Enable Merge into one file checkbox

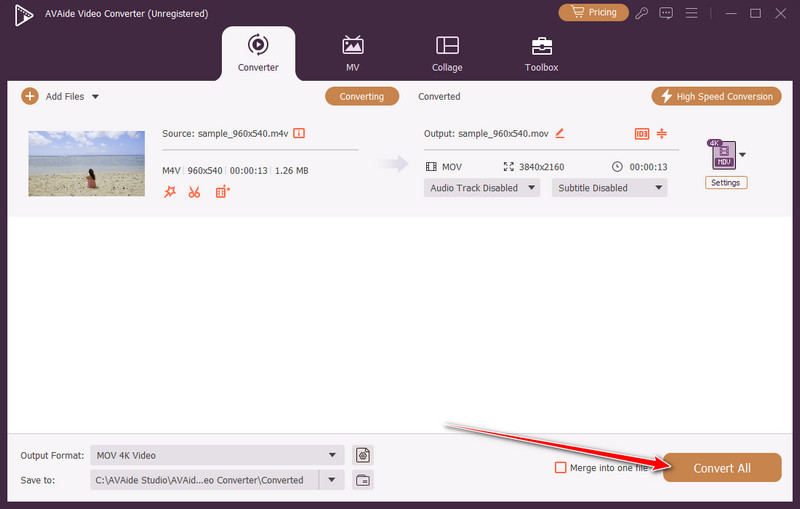coord(560,468)
